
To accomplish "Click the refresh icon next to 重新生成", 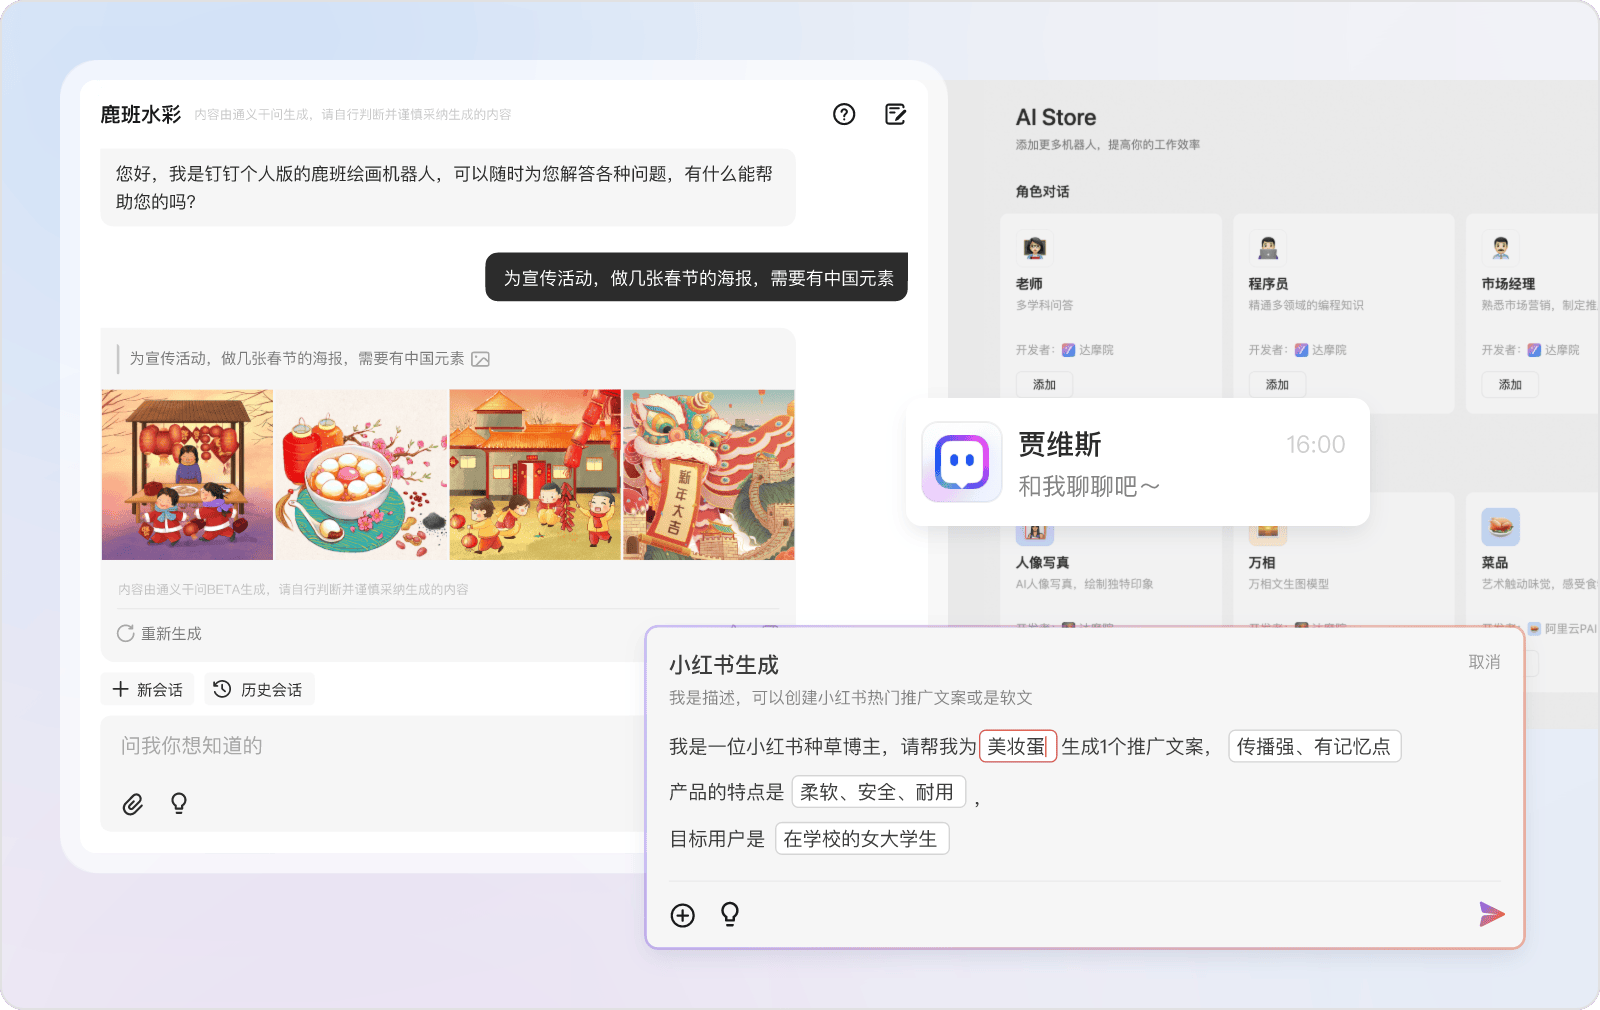I will [x=125, y=633].
